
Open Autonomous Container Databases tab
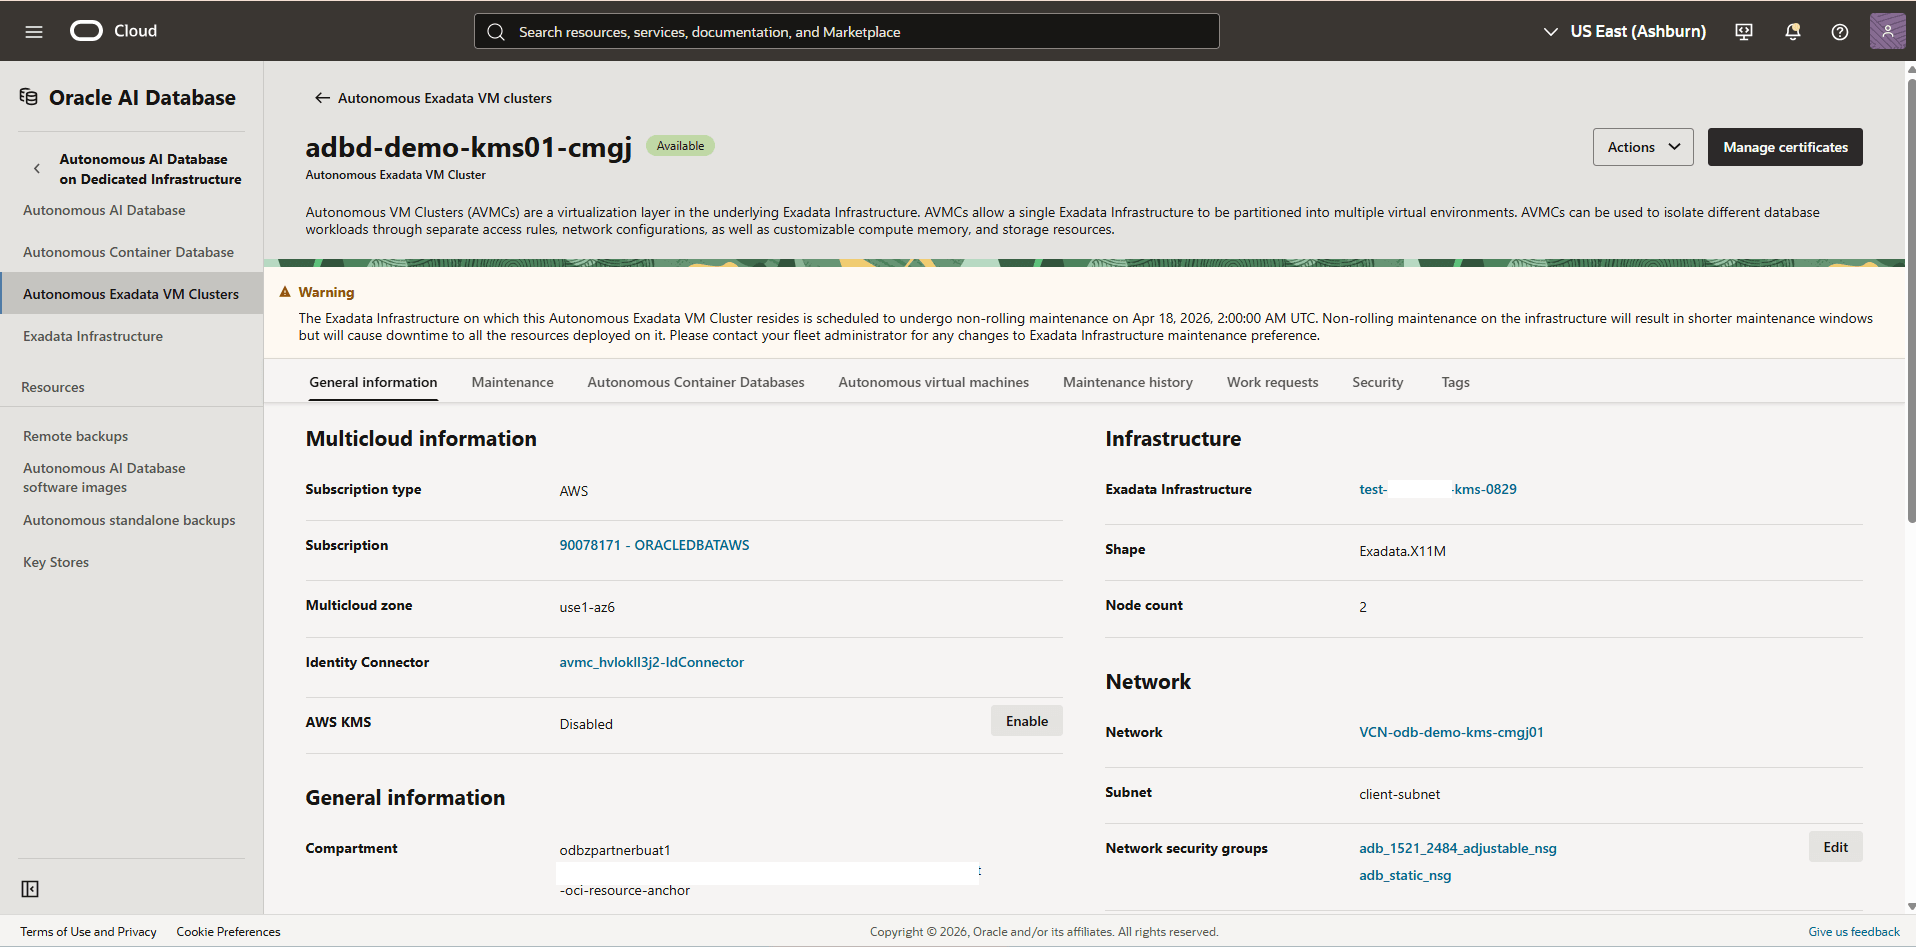click(696, 382)
